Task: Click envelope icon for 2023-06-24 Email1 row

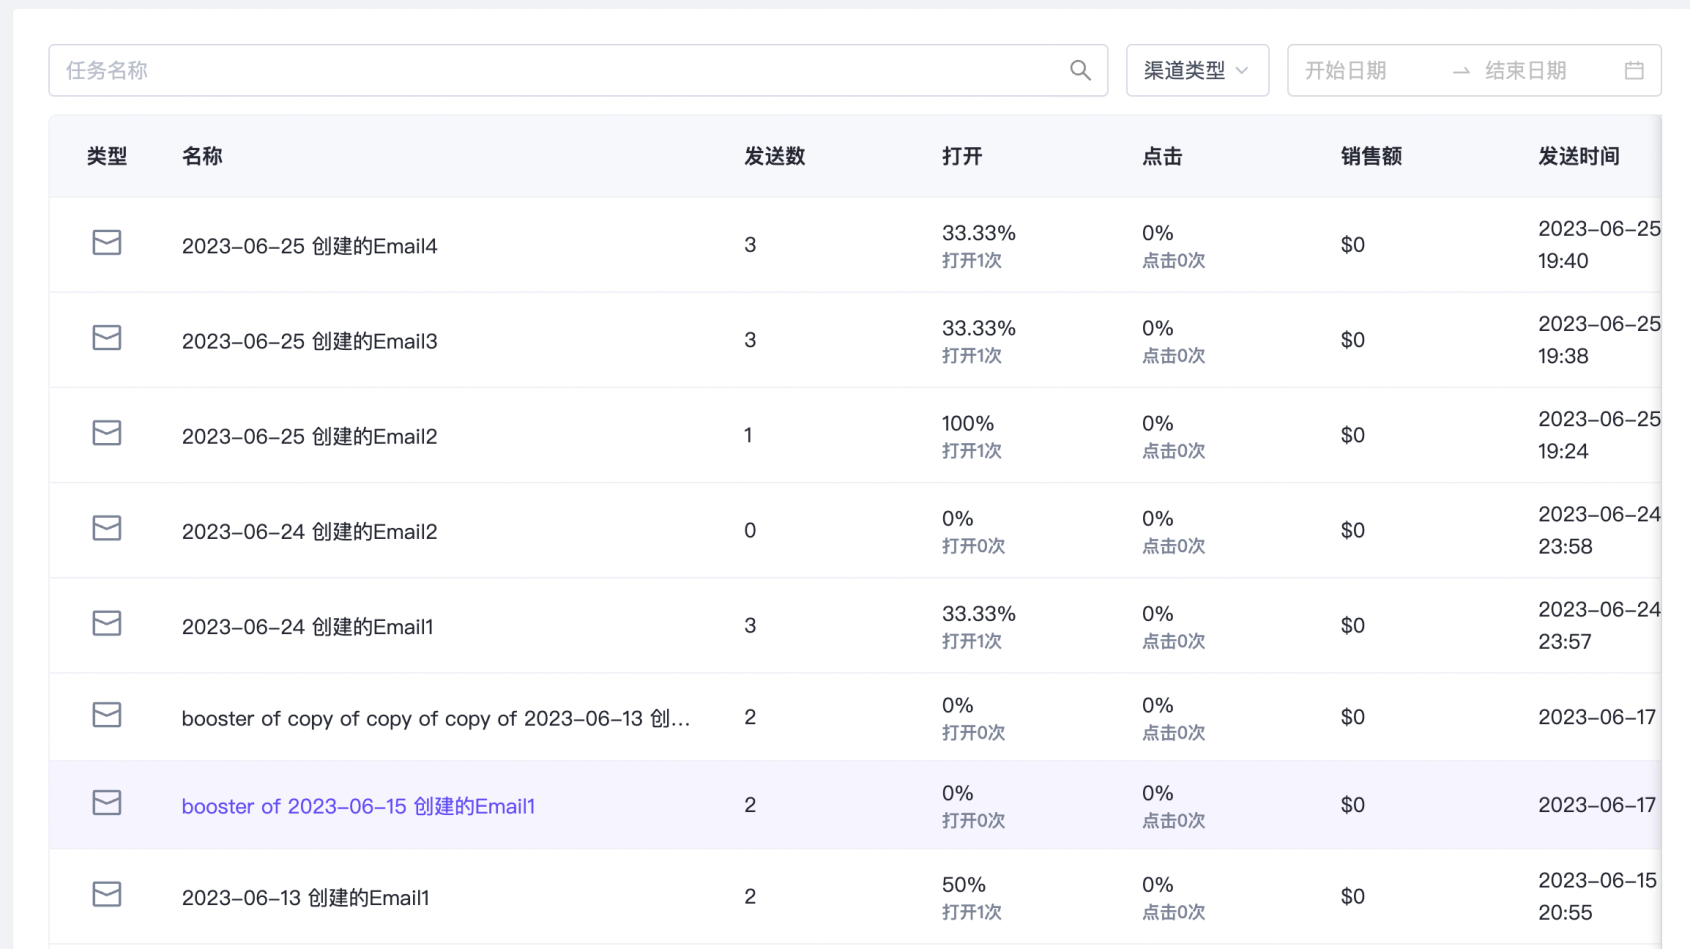Action: [x=107, y=624]
